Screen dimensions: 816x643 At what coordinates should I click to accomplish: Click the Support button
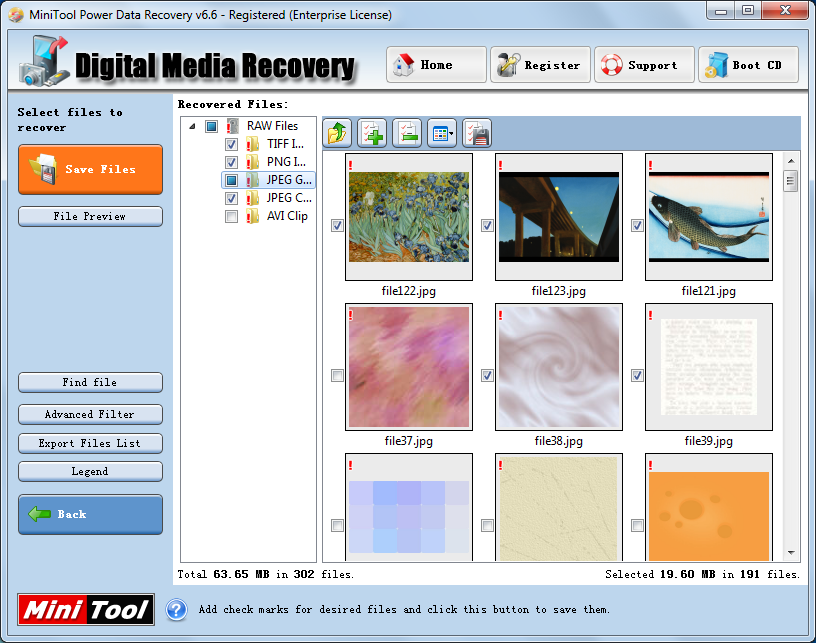tap(644, 65)
